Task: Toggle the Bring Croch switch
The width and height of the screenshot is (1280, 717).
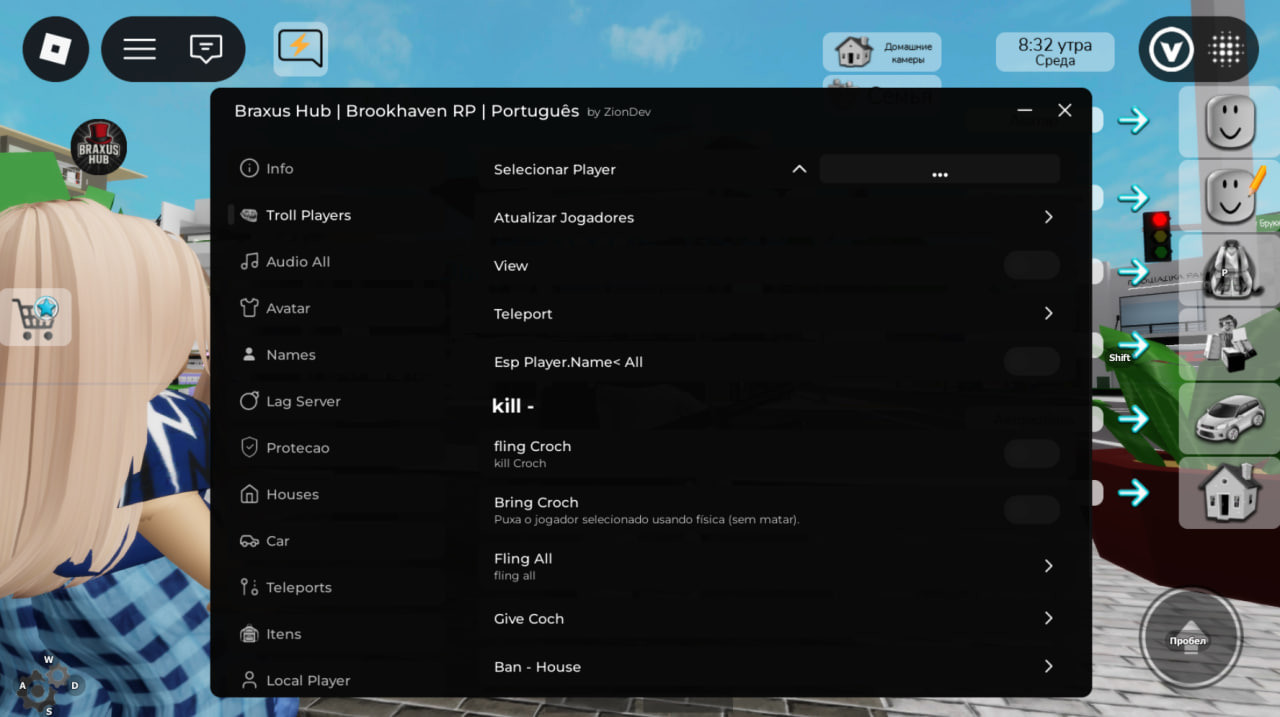Action: pos(1031,510)
